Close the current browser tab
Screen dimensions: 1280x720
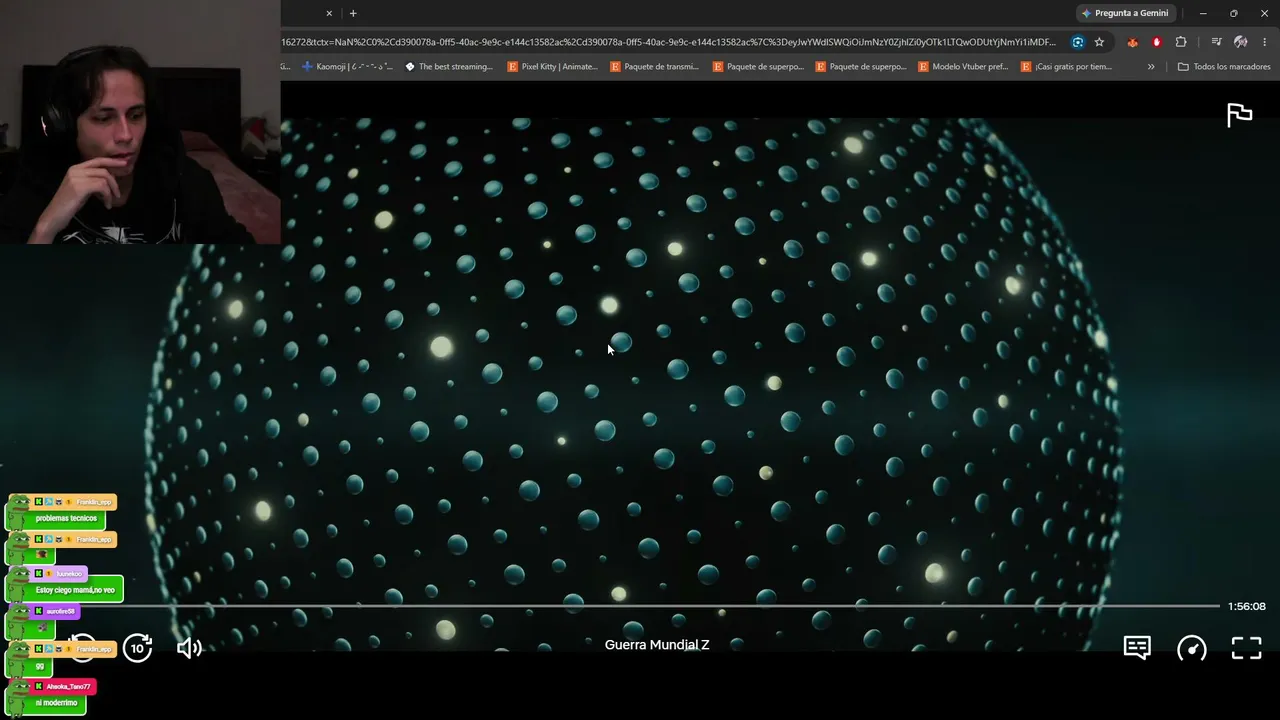point(329,13)
